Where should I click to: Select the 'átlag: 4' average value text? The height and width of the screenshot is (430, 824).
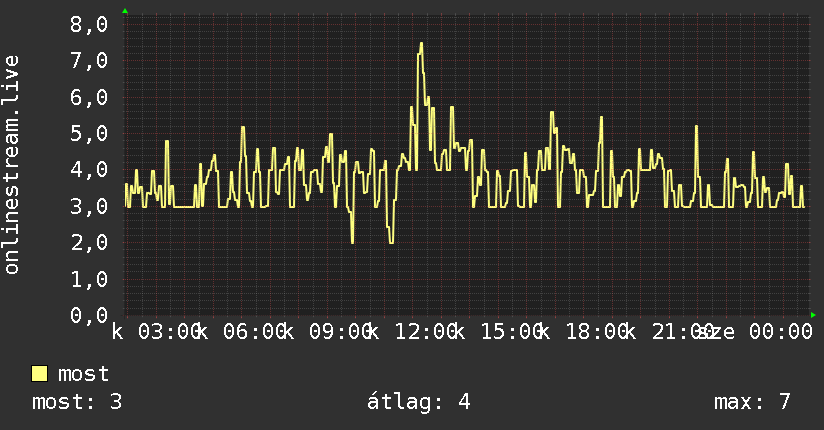point(418,403)
